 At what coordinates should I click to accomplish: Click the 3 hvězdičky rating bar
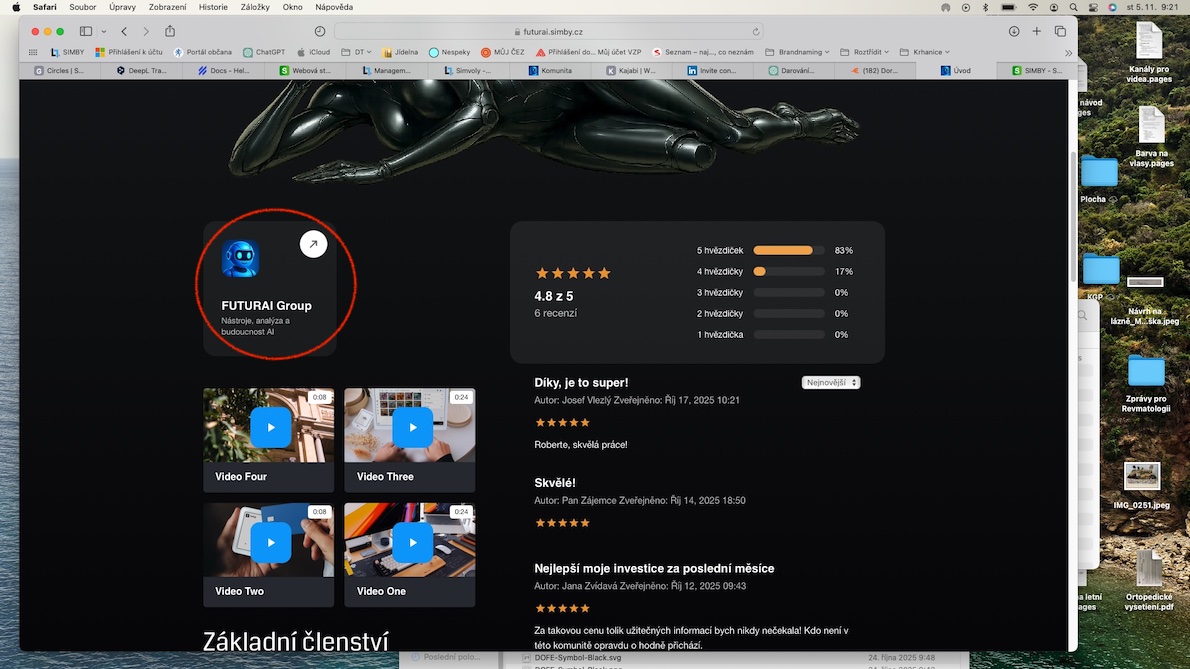point(789,293)
